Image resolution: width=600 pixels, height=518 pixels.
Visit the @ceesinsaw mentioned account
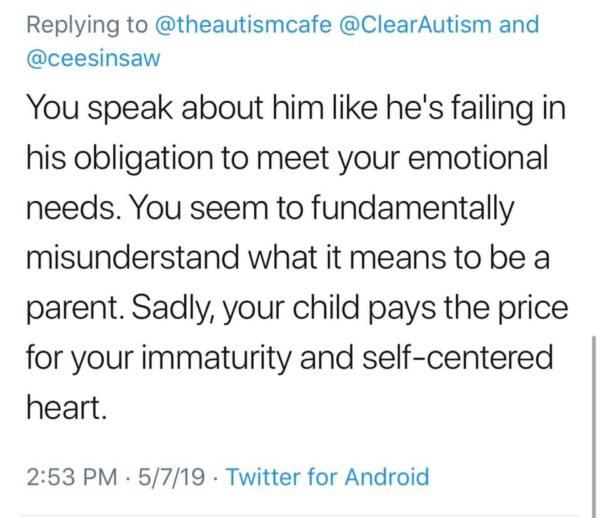[x=93, y=59]
